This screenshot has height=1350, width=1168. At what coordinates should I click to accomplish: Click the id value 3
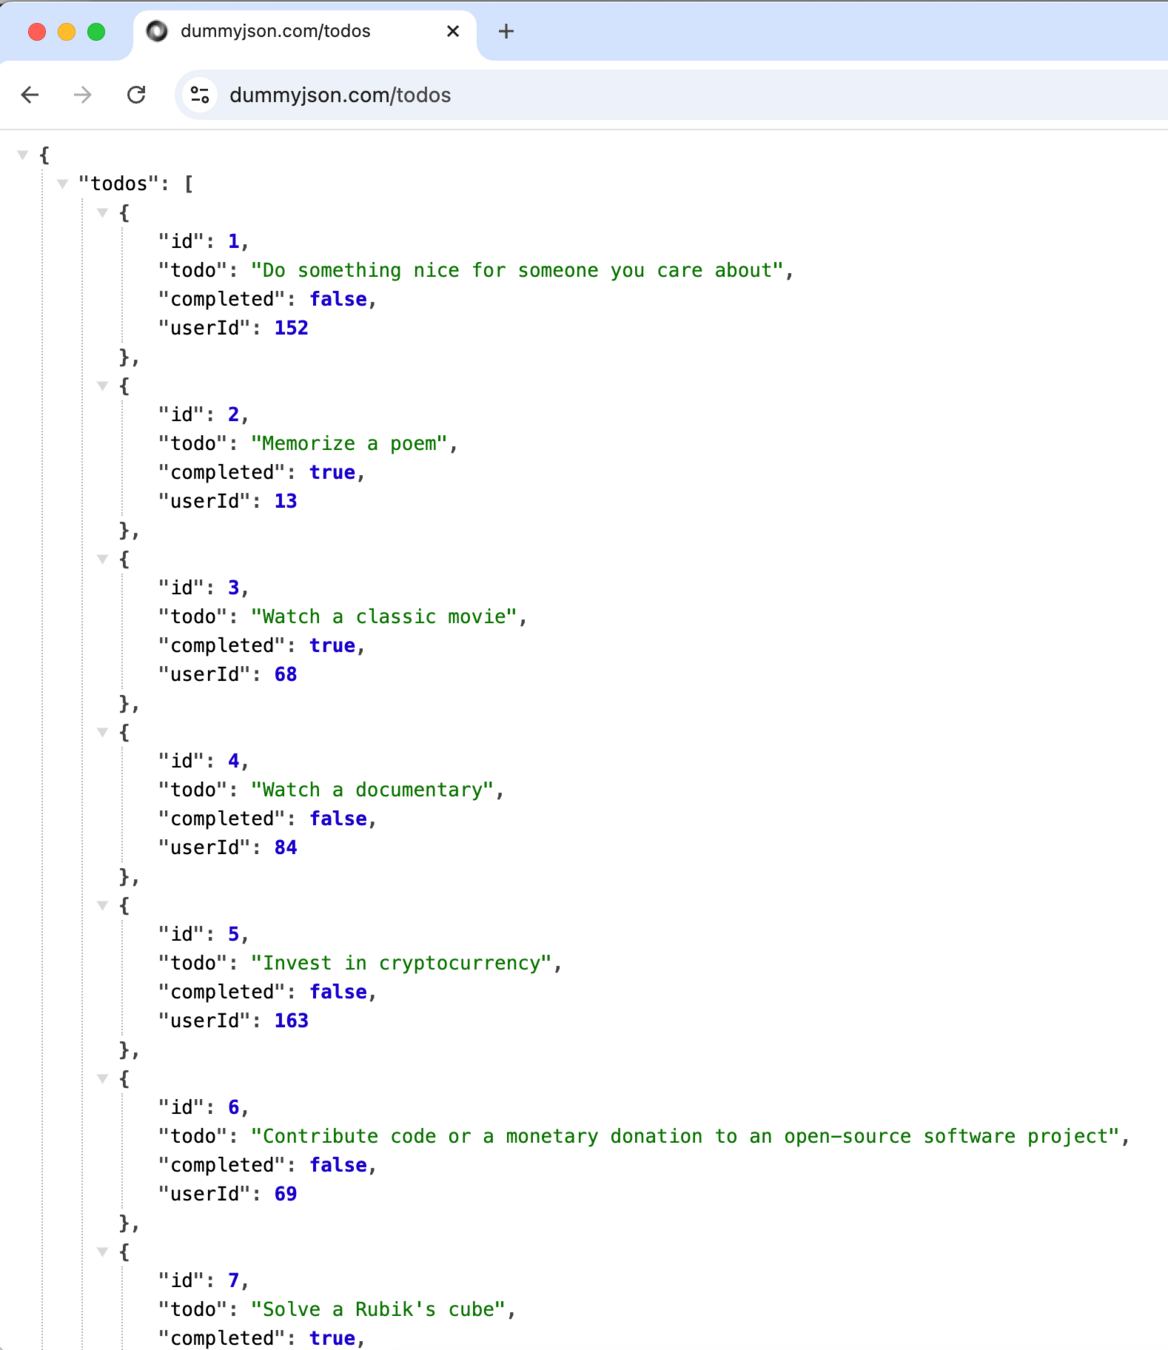[234, 587]
